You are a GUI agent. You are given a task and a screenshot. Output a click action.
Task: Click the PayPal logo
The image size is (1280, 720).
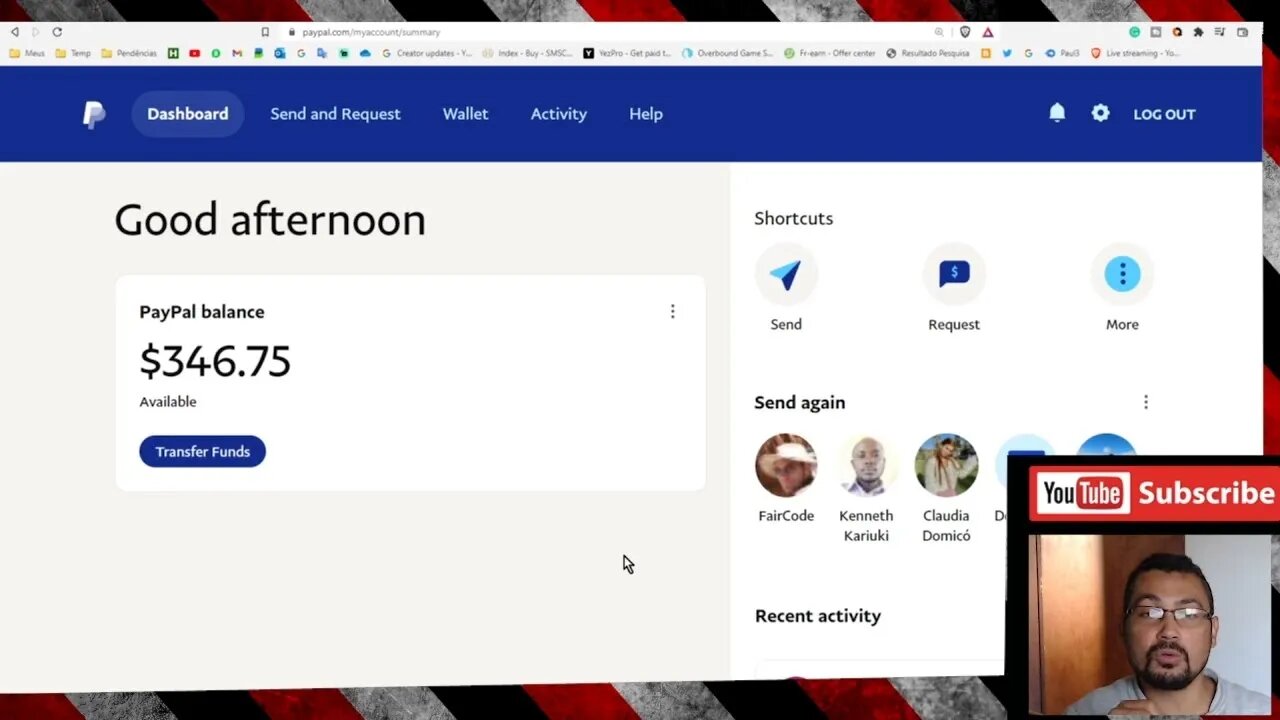click(94, 114)
